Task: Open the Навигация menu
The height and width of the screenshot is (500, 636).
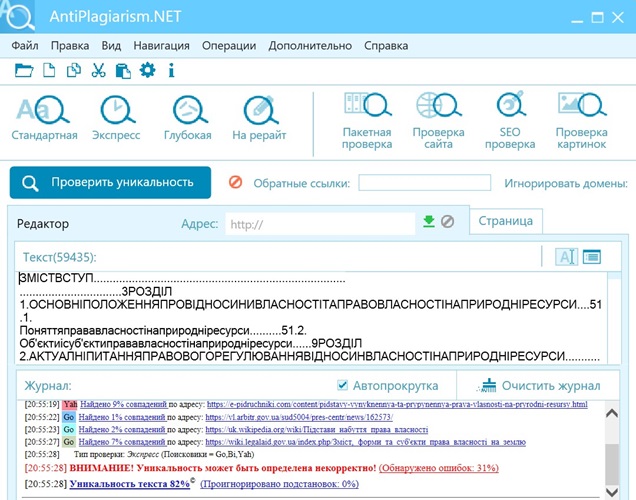Action: (x=161, y=45)
